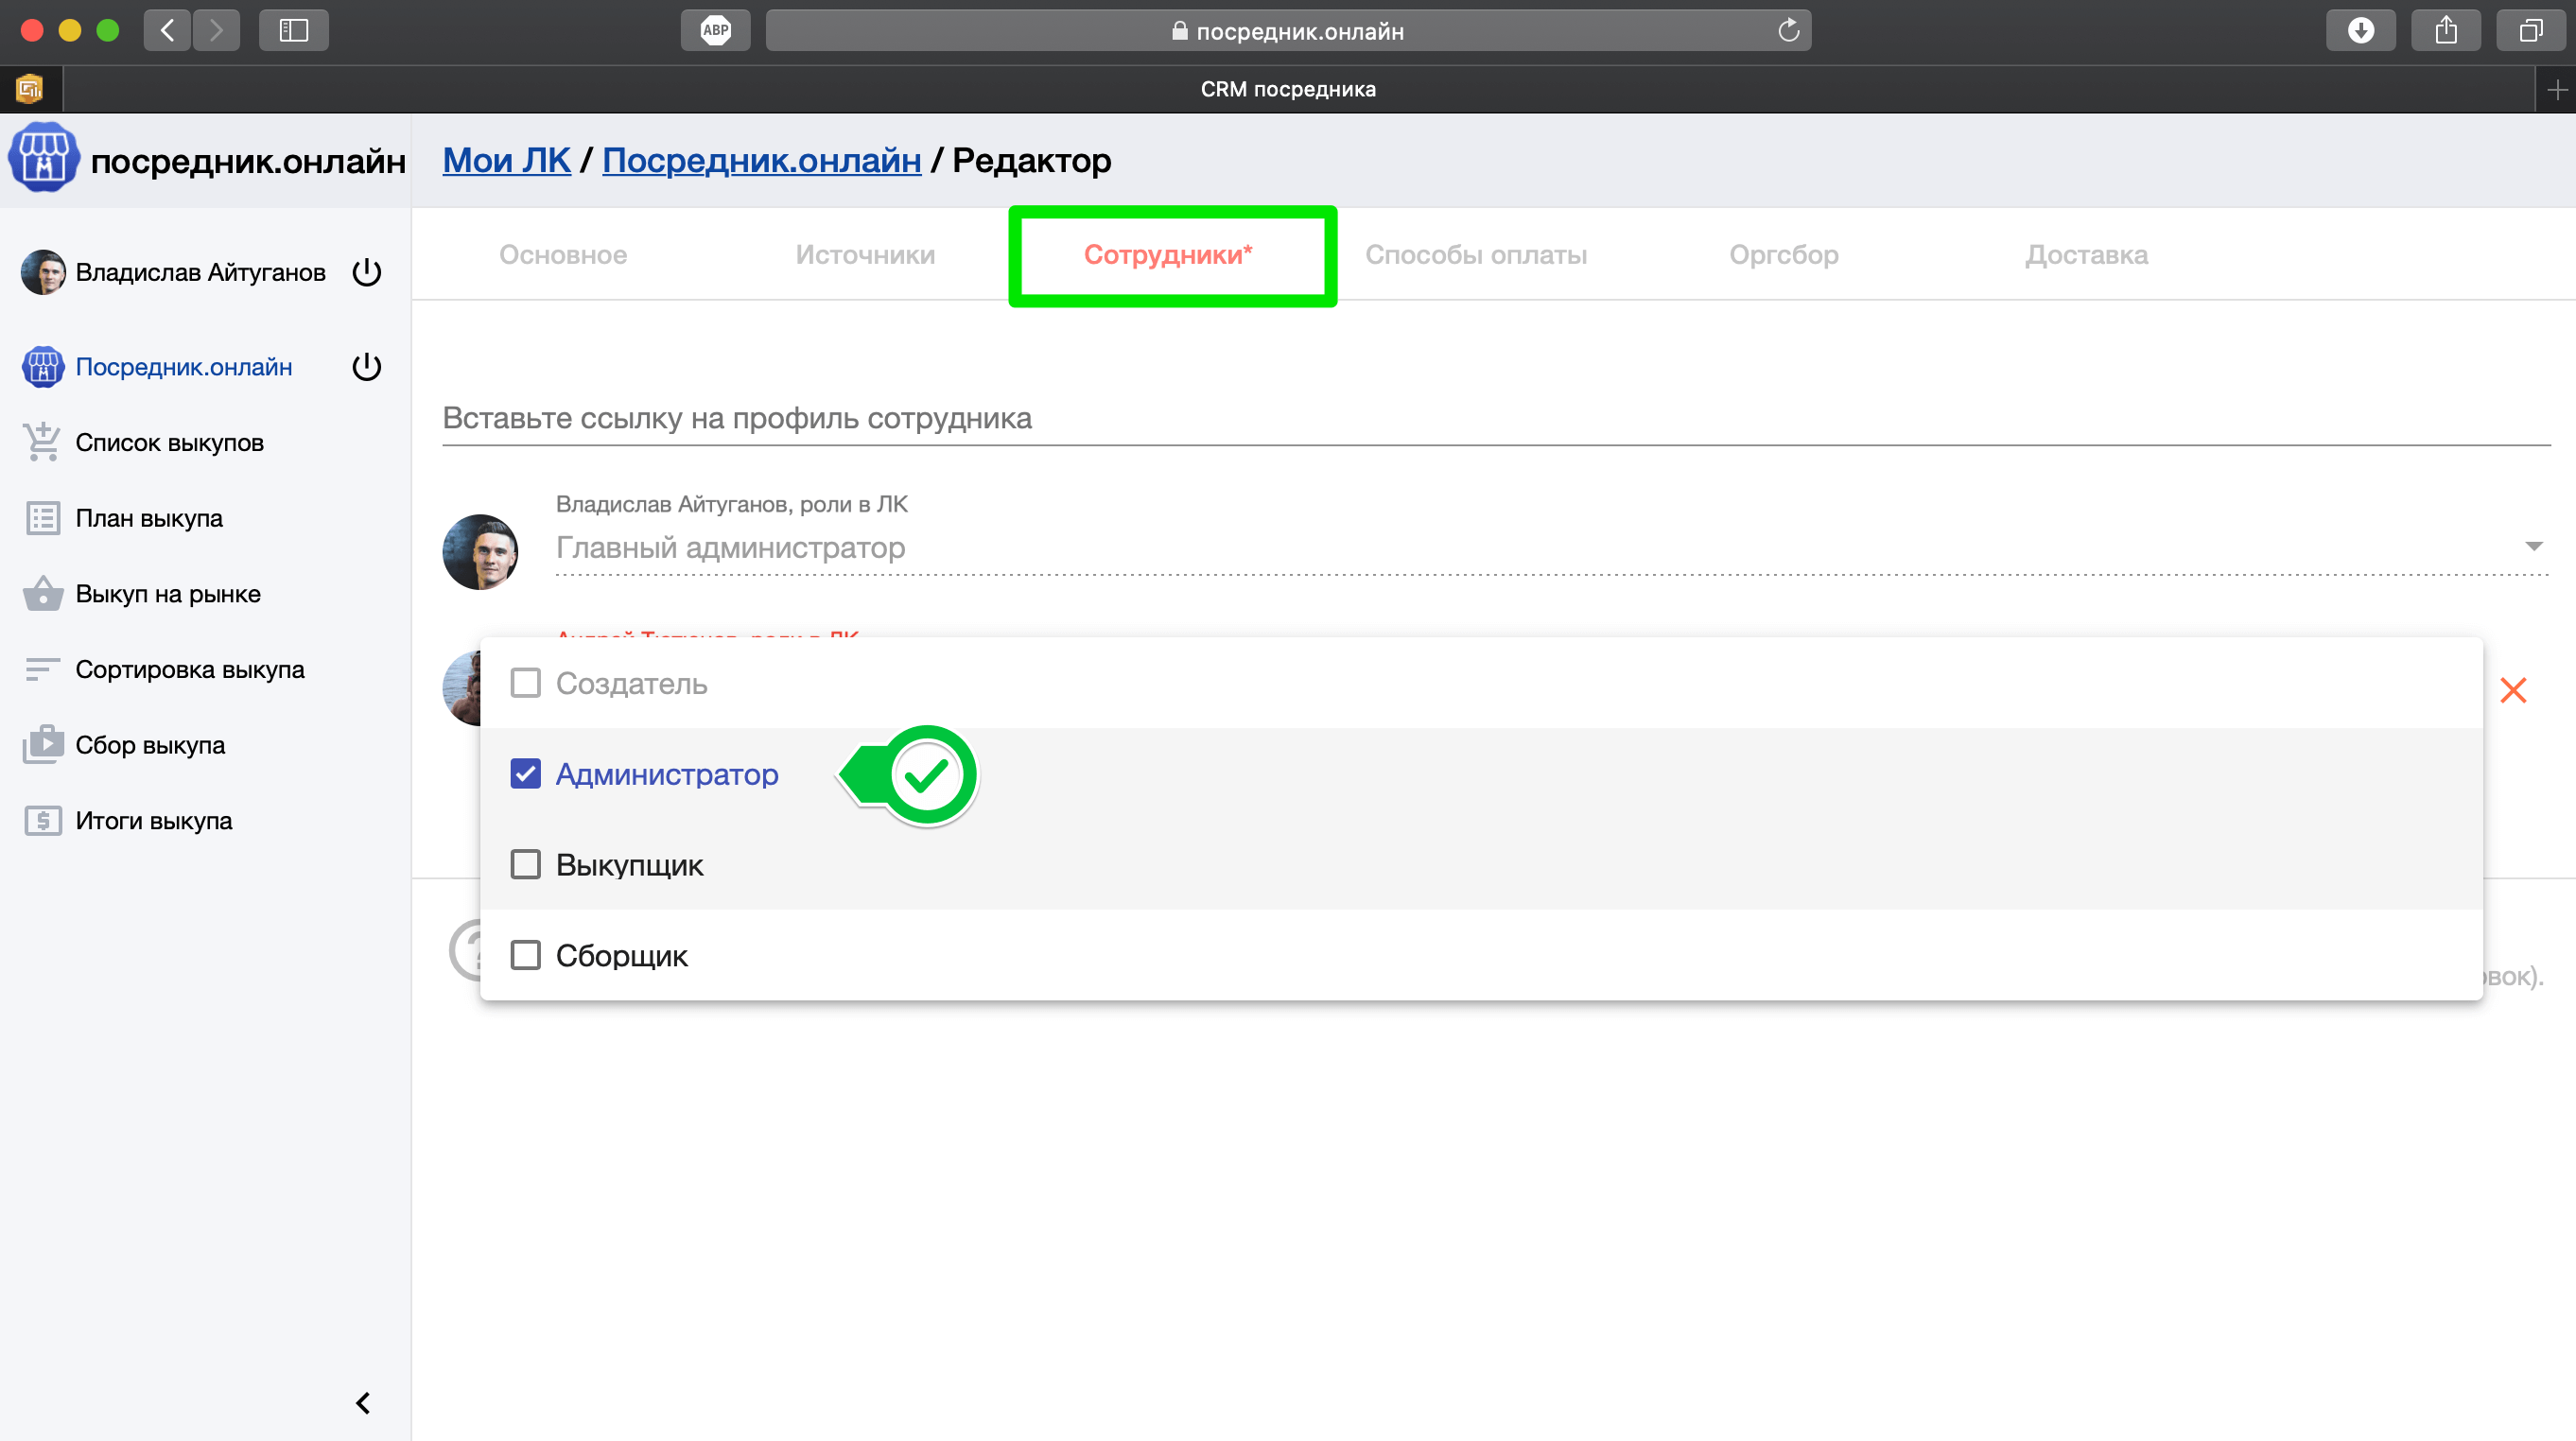Follow the Мои ЛК breadcrumb link
The image size is (2576, 1441).
tap(506, 160)
